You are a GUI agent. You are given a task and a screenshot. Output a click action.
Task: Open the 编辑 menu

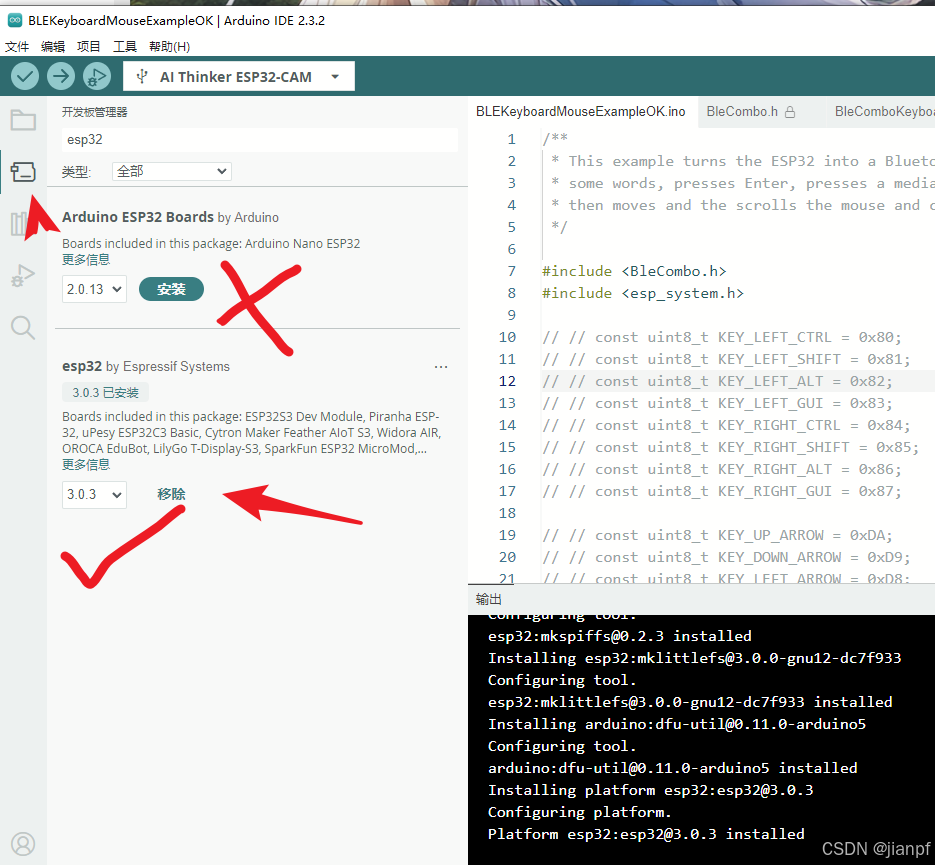click(x=52, y=46)
